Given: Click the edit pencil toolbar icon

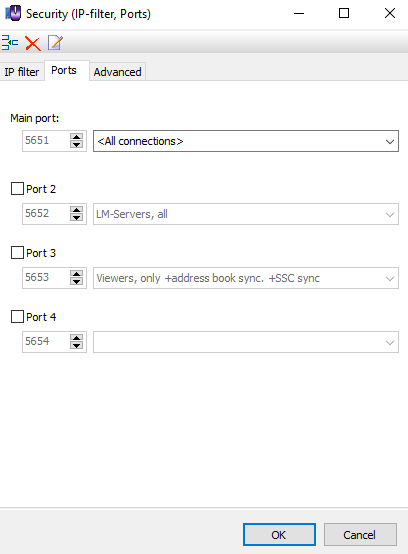Looking at the screenshot, I should (x=55, y=43).
